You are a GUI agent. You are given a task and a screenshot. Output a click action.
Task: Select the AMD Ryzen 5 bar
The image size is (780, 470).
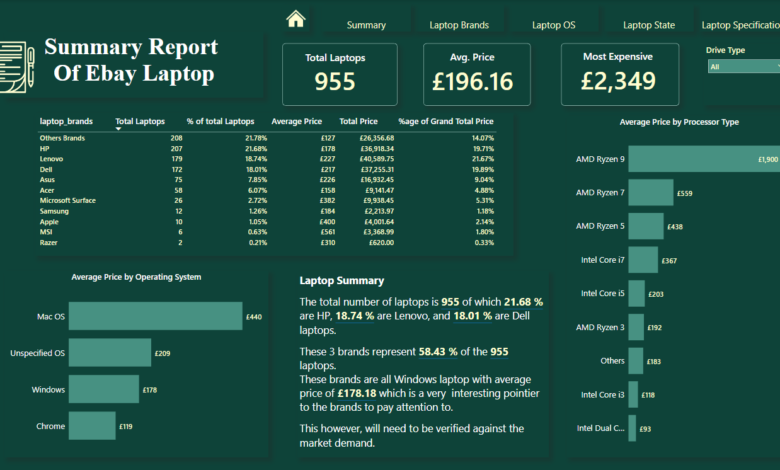[646, 226]
